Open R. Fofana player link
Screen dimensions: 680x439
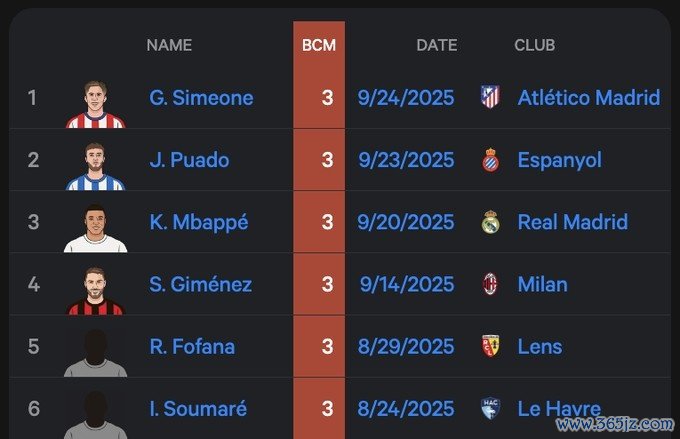pyautogui.click(x=192, y=347)
